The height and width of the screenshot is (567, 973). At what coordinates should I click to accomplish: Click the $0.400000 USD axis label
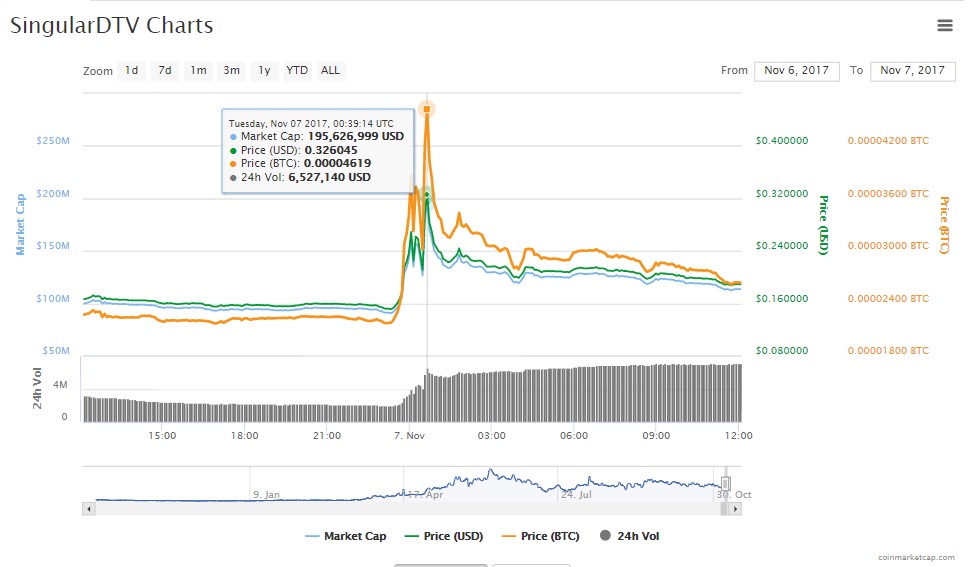tap(782, 141)
